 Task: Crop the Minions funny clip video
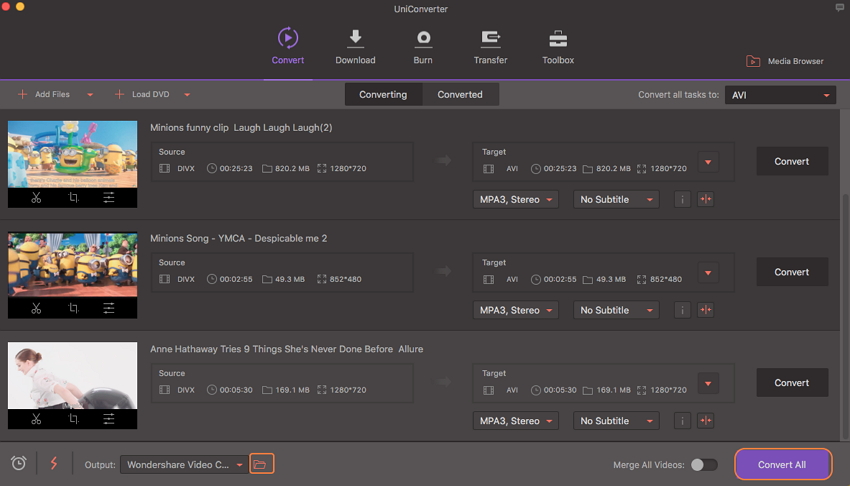tap(73, 198)
